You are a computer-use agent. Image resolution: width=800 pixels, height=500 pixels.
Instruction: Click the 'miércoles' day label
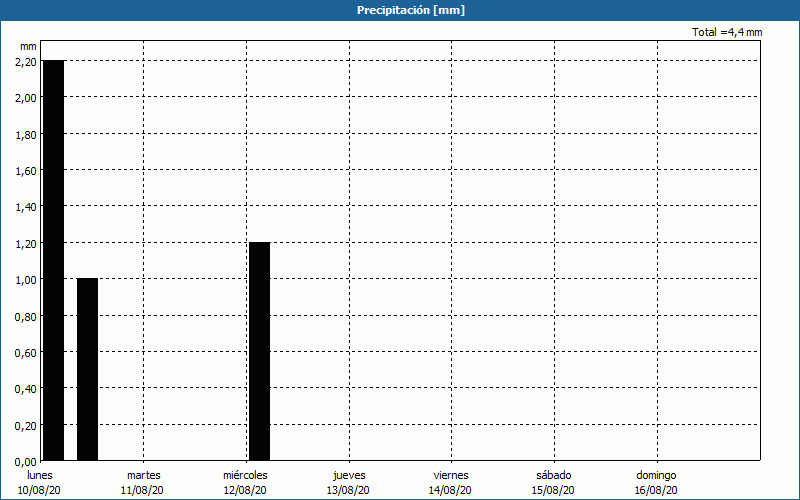tap(245, 475)
